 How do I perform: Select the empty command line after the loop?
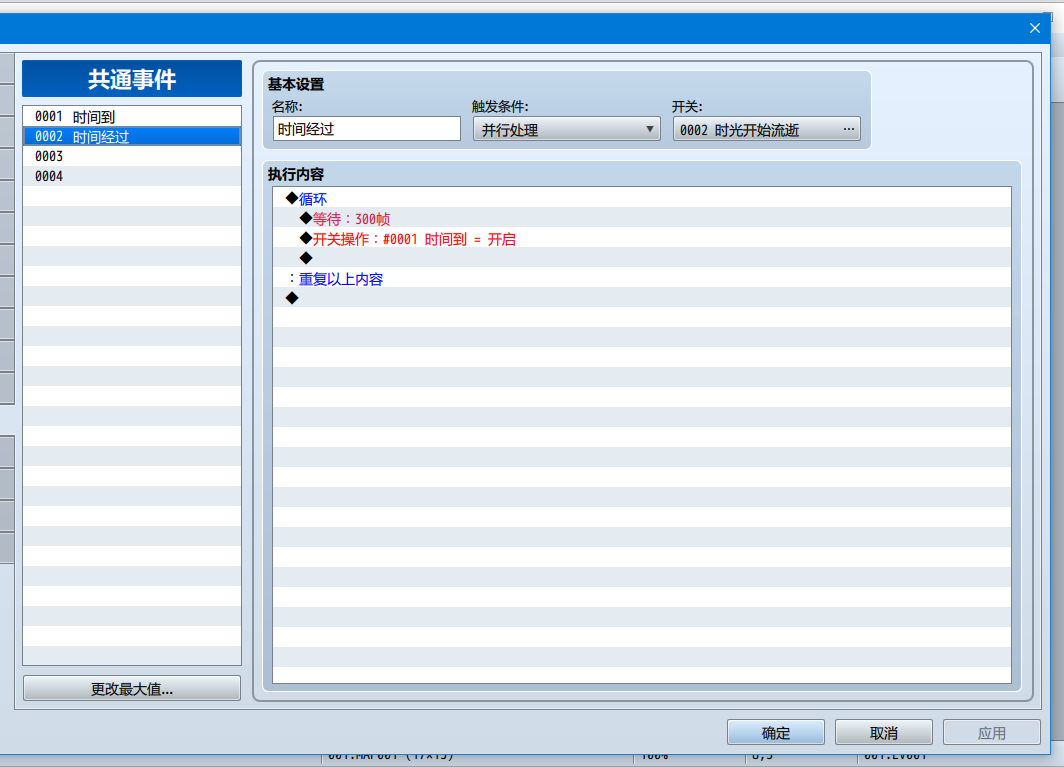pyautogui.click(x=641, y=299)
